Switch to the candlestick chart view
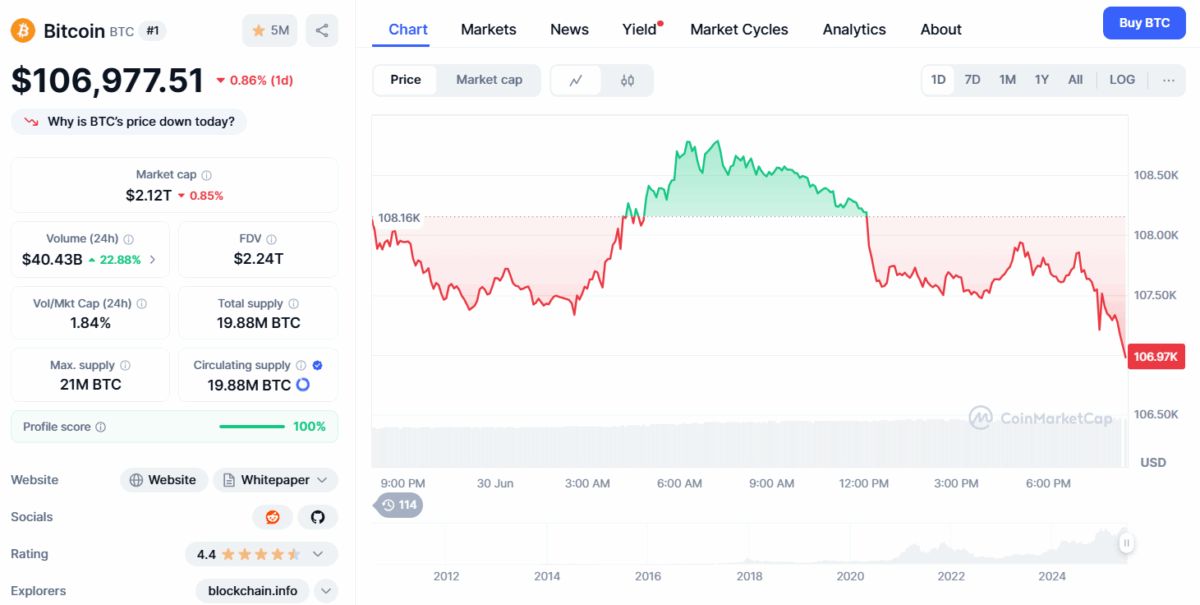The height and width of the screenshot is (605, 1200). [627, 80]
